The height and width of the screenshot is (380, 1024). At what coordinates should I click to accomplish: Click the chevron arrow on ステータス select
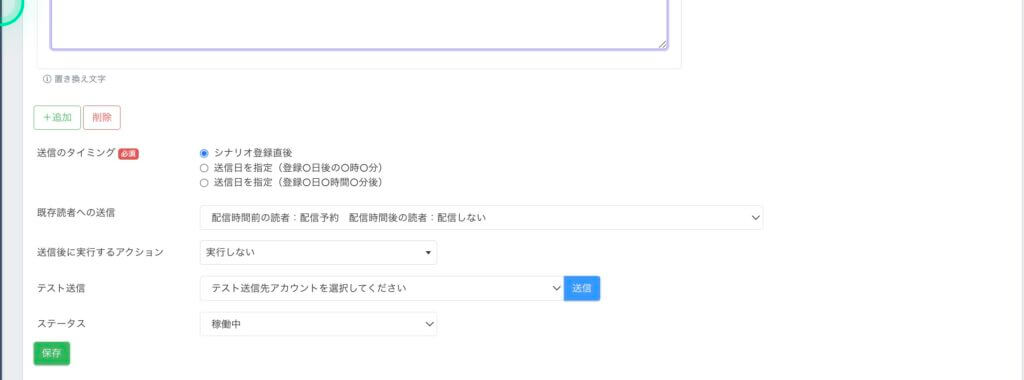[x=429, y=324]
